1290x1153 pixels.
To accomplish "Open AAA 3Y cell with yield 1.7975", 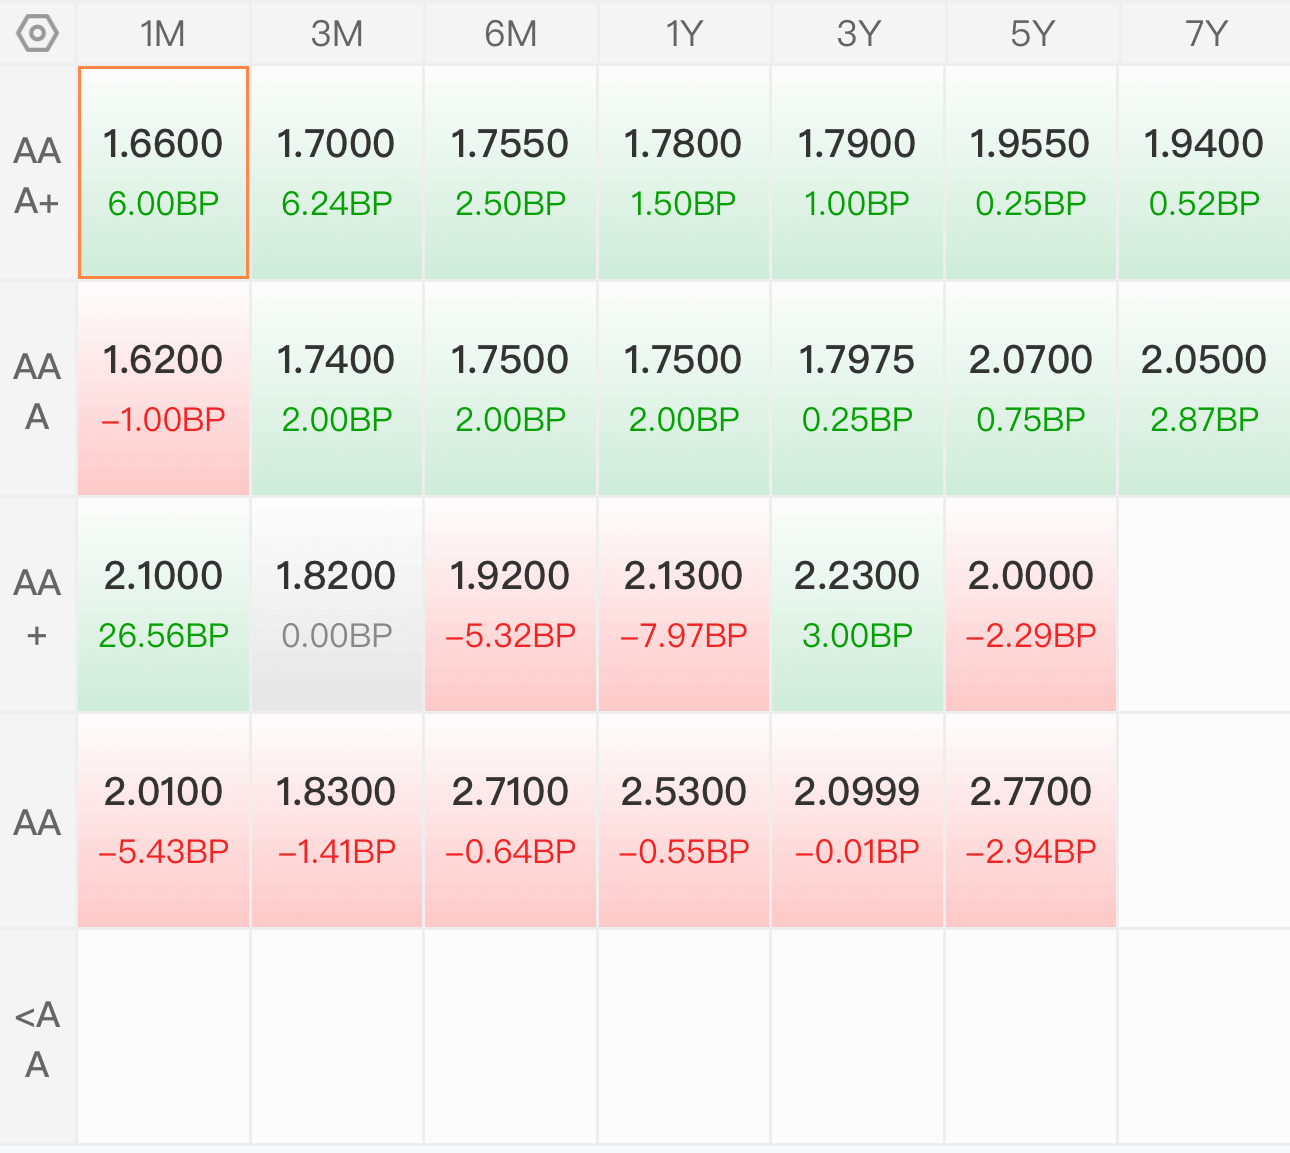I will [x=858, y=389].
